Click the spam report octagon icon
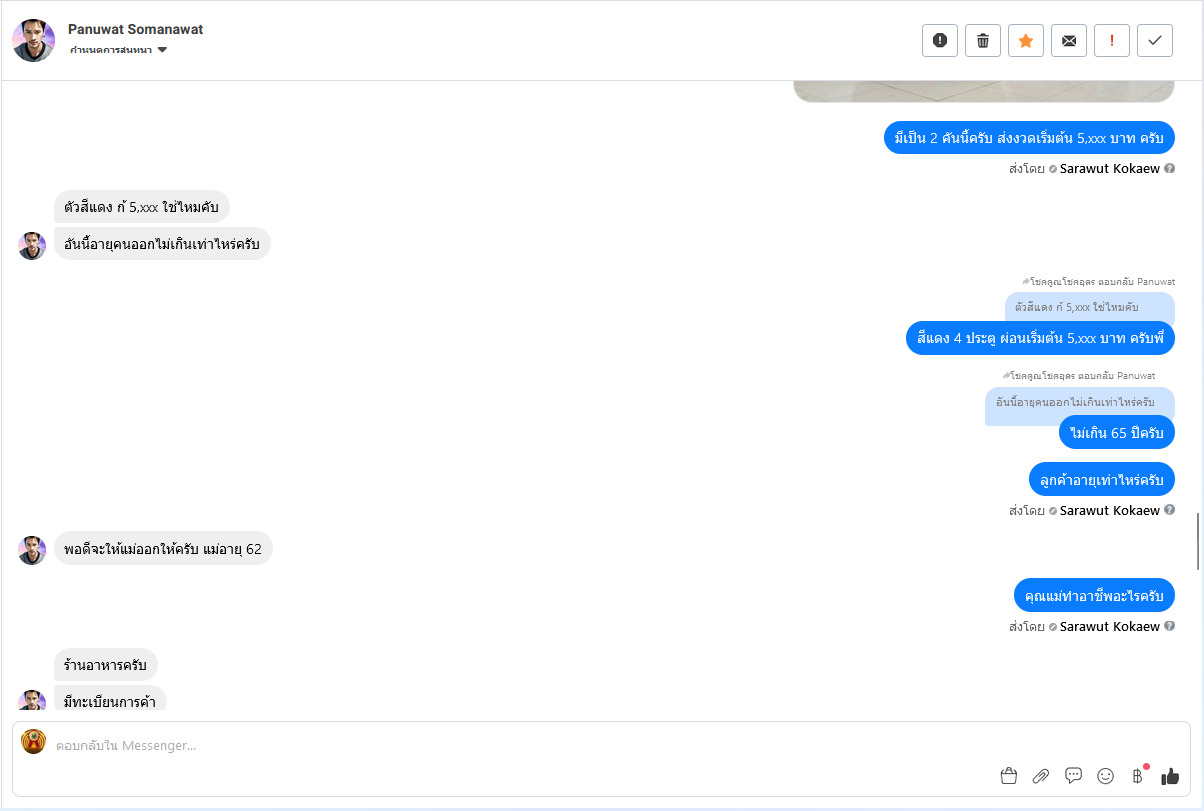Screen dimensions: 1204x811 [x=940, y=41]
